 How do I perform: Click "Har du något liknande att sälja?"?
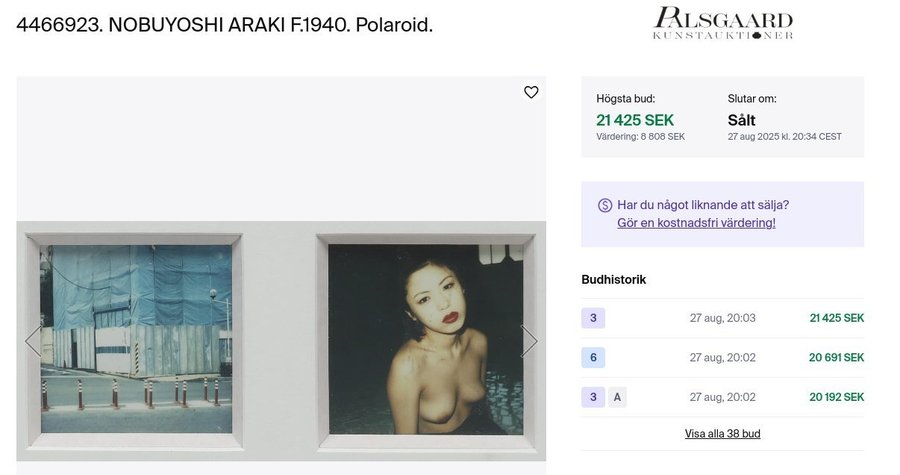[x=703, y=205]
